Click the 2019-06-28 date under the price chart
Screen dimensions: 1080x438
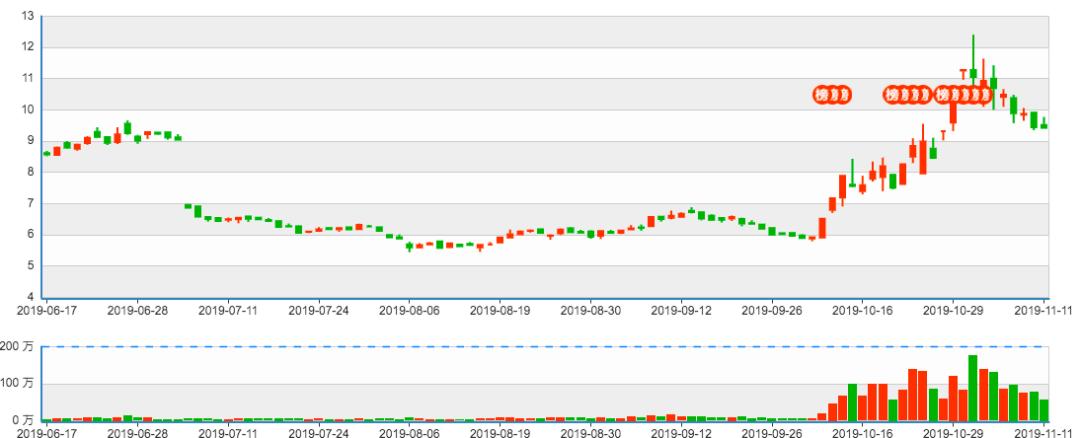pos(137,310)
